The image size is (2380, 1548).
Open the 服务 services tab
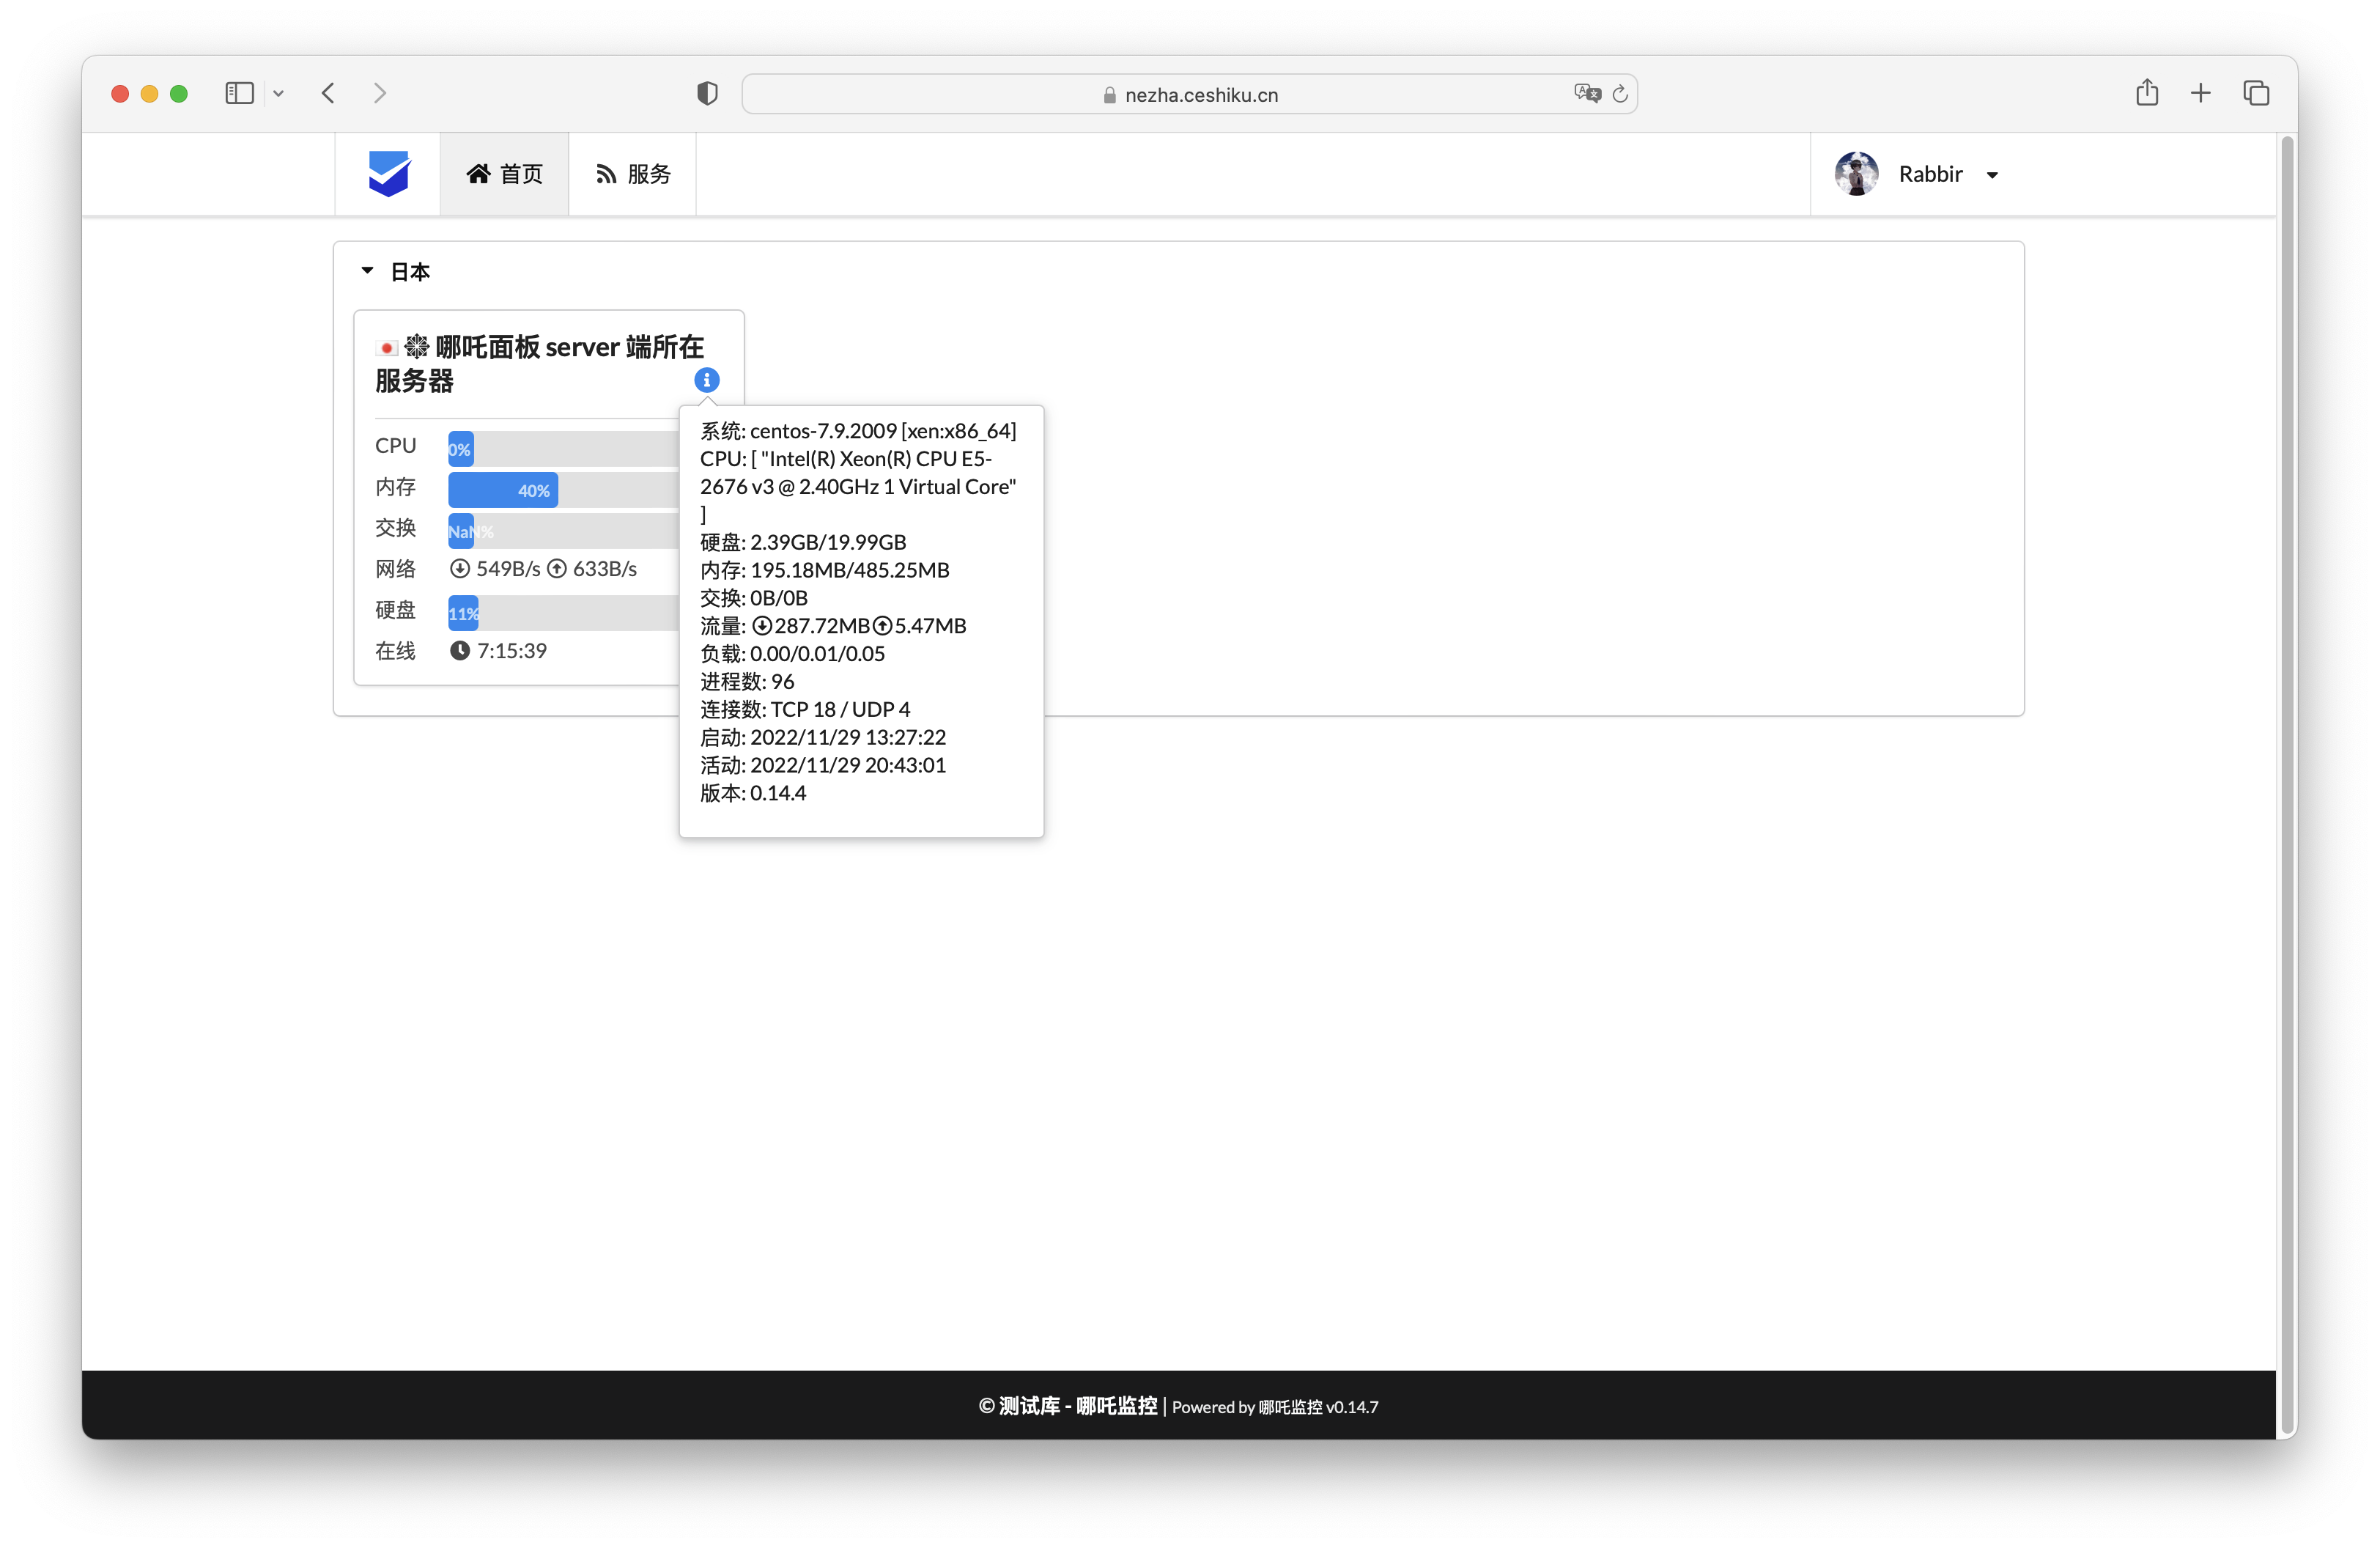[632, 174]
